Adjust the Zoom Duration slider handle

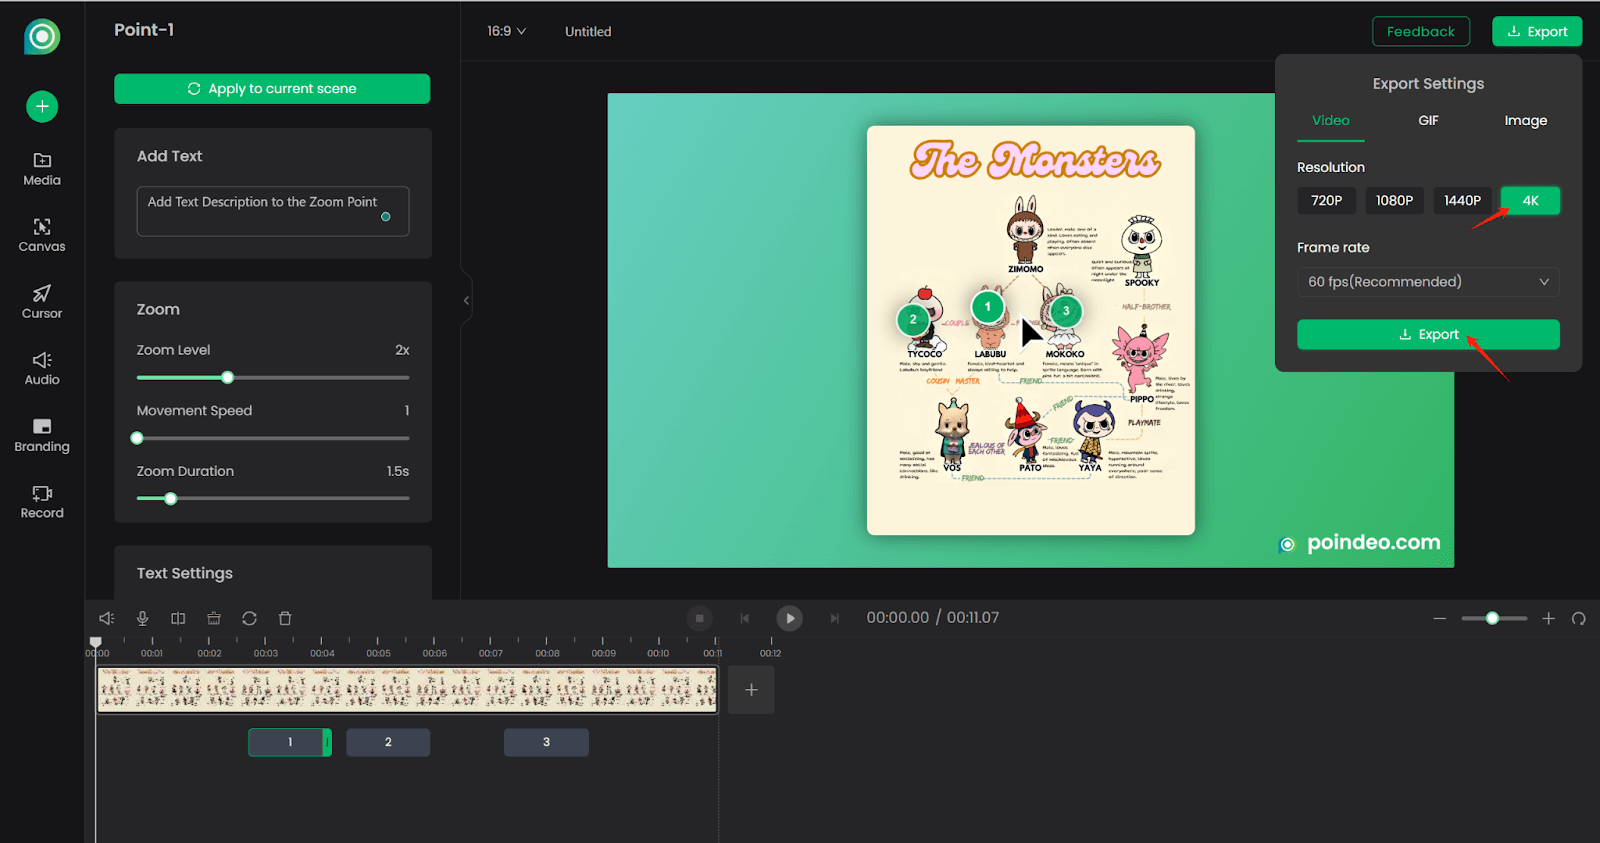tap(171, 498)
